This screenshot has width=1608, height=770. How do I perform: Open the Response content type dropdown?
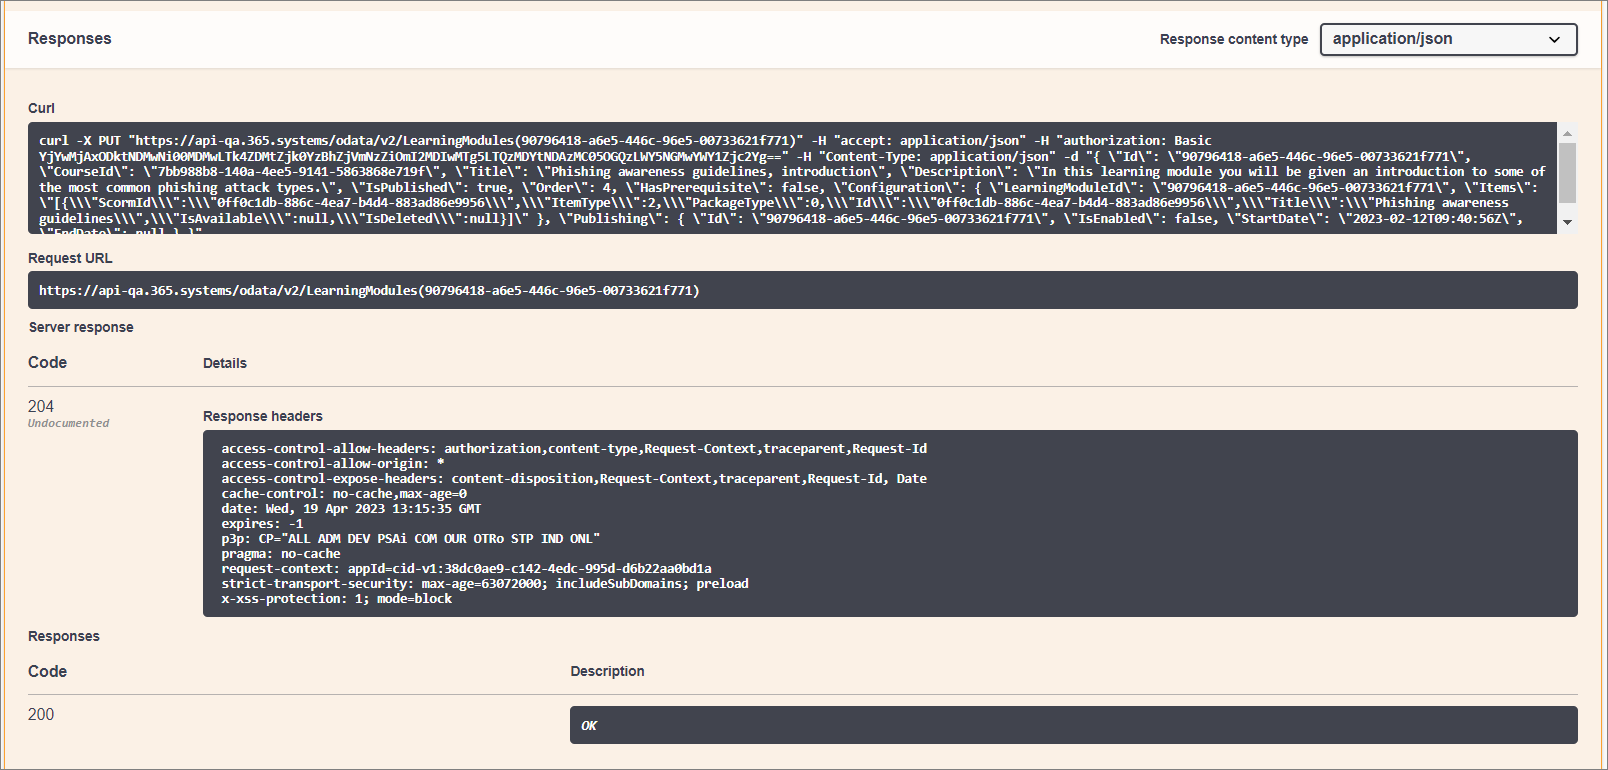click(1447, 39)
